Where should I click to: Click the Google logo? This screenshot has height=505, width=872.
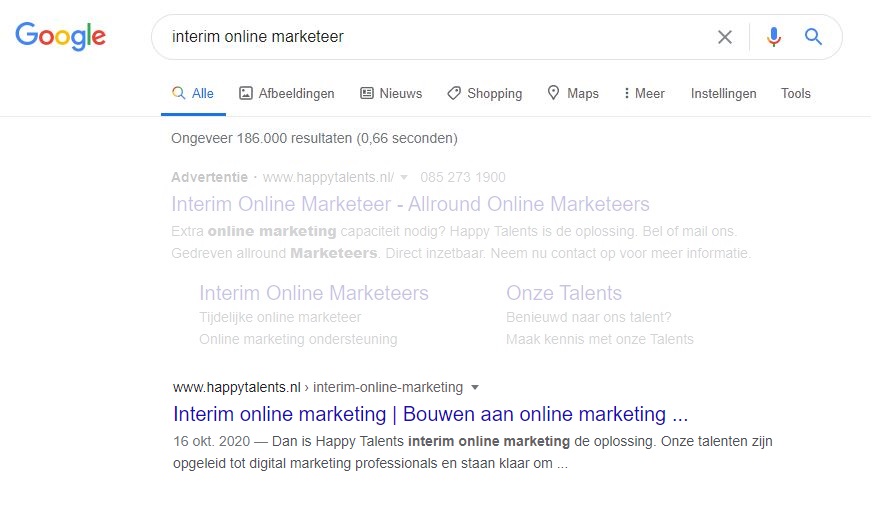pos(61,36)
